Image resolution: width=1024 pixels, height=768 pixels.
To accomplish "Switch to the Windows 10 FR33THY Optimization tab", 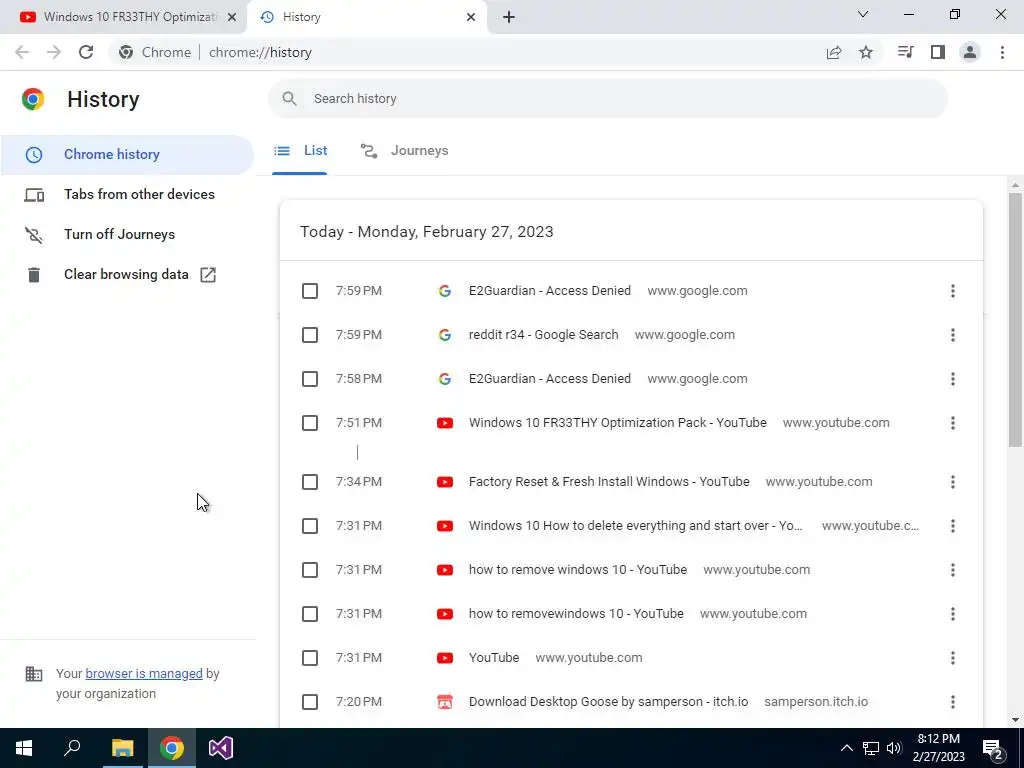I will 124,17.
